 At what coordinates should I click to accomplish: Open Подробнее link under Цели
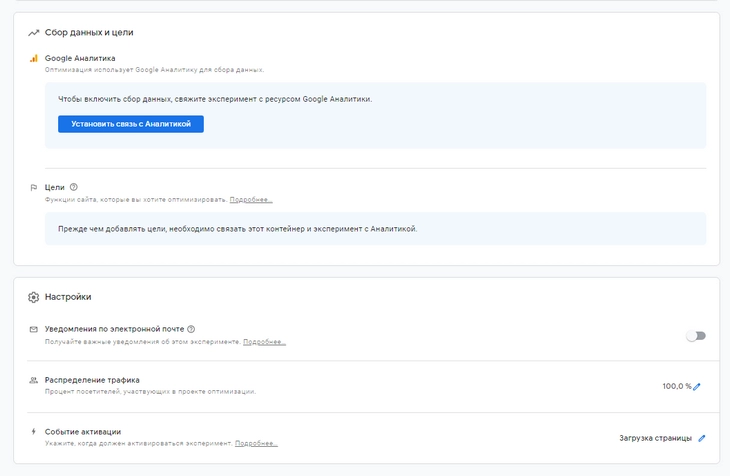(251, 199)
